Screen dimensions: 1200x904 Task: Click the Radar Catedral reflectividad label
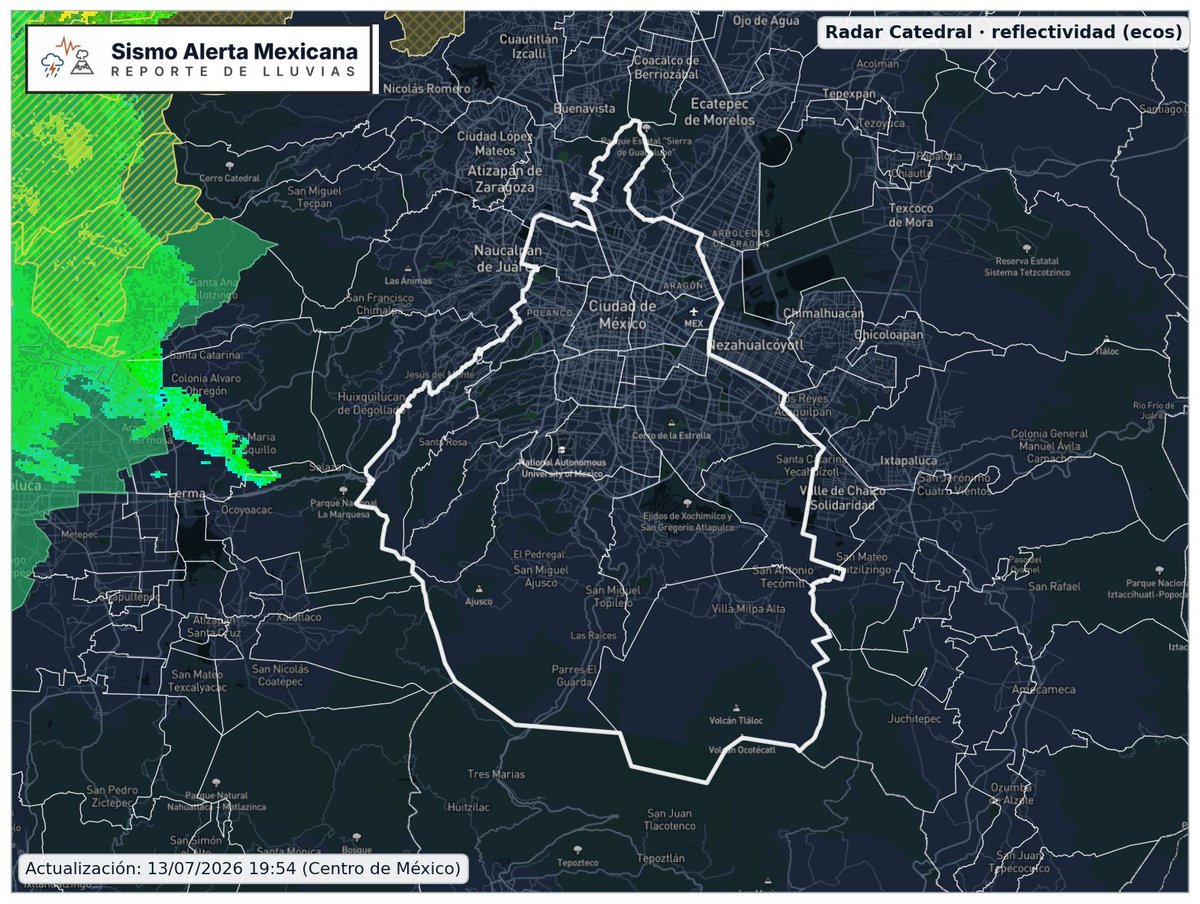(1003, 32)
